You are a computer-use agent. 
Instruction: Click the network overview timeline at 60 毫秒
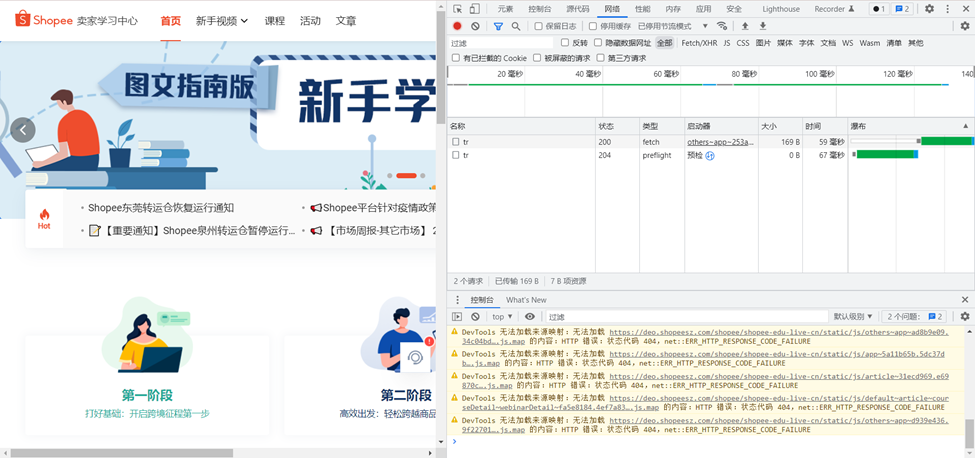click(666, 74)
